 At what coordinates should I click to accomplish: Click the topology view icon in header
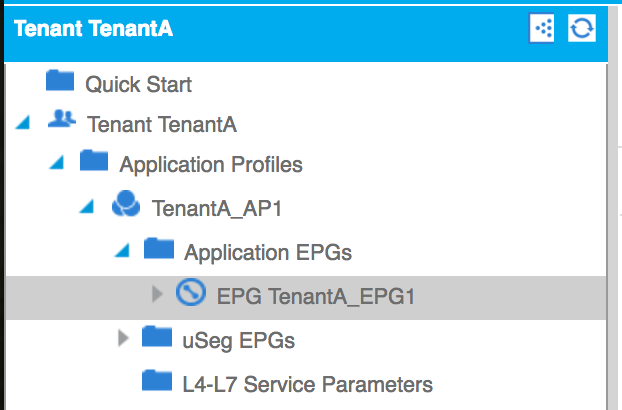coord(542,28)
